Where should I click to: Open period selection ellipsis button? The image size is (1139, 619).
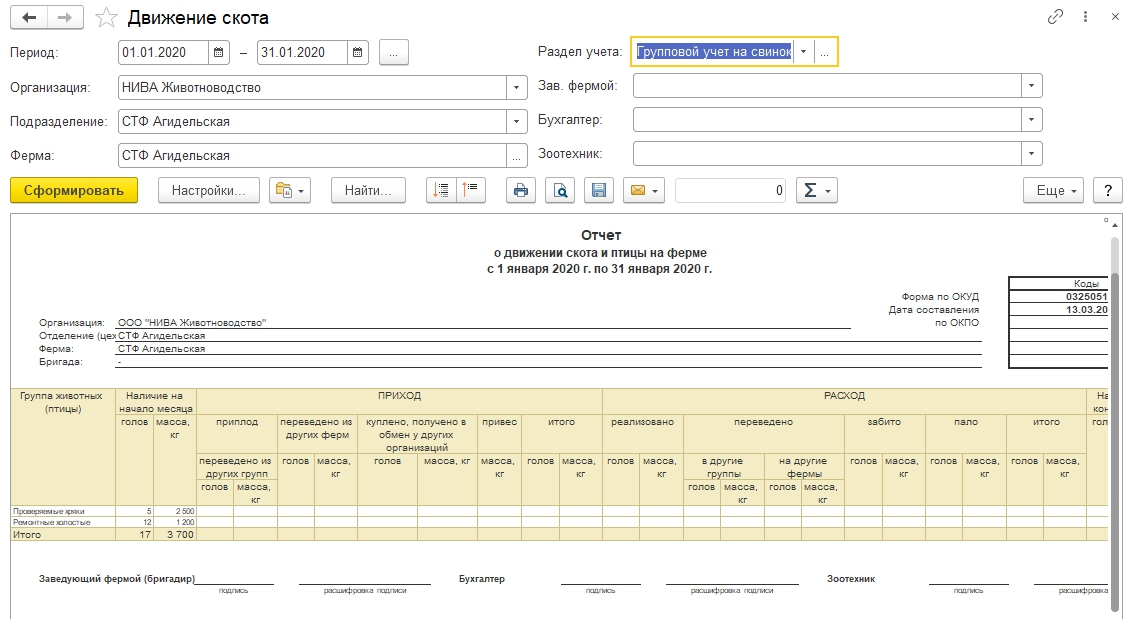pos(394,52)
